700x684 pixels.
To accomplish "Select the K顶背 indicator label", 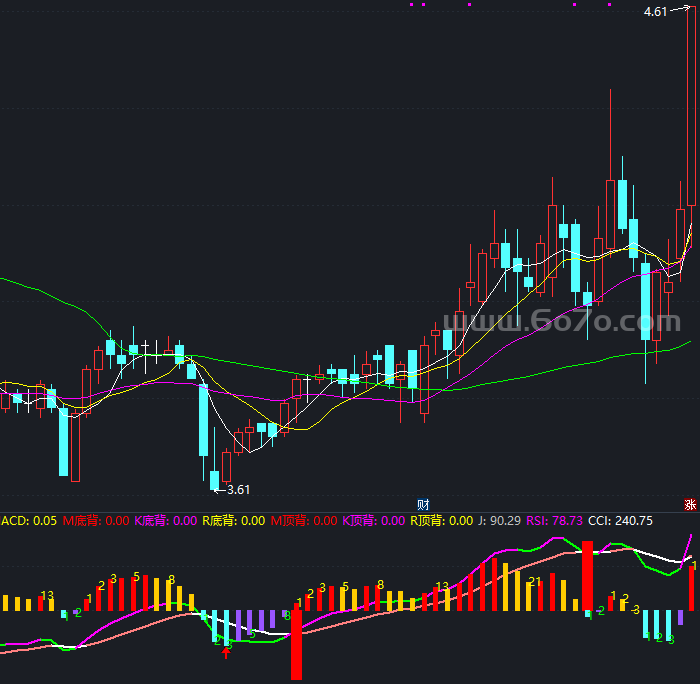I will tap(373, 520).
